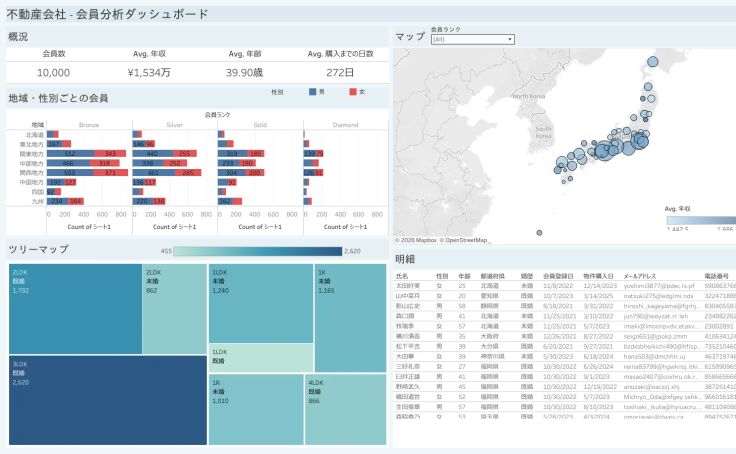Click the Avg. 年収 value ¥1,534万

point(149,73)
